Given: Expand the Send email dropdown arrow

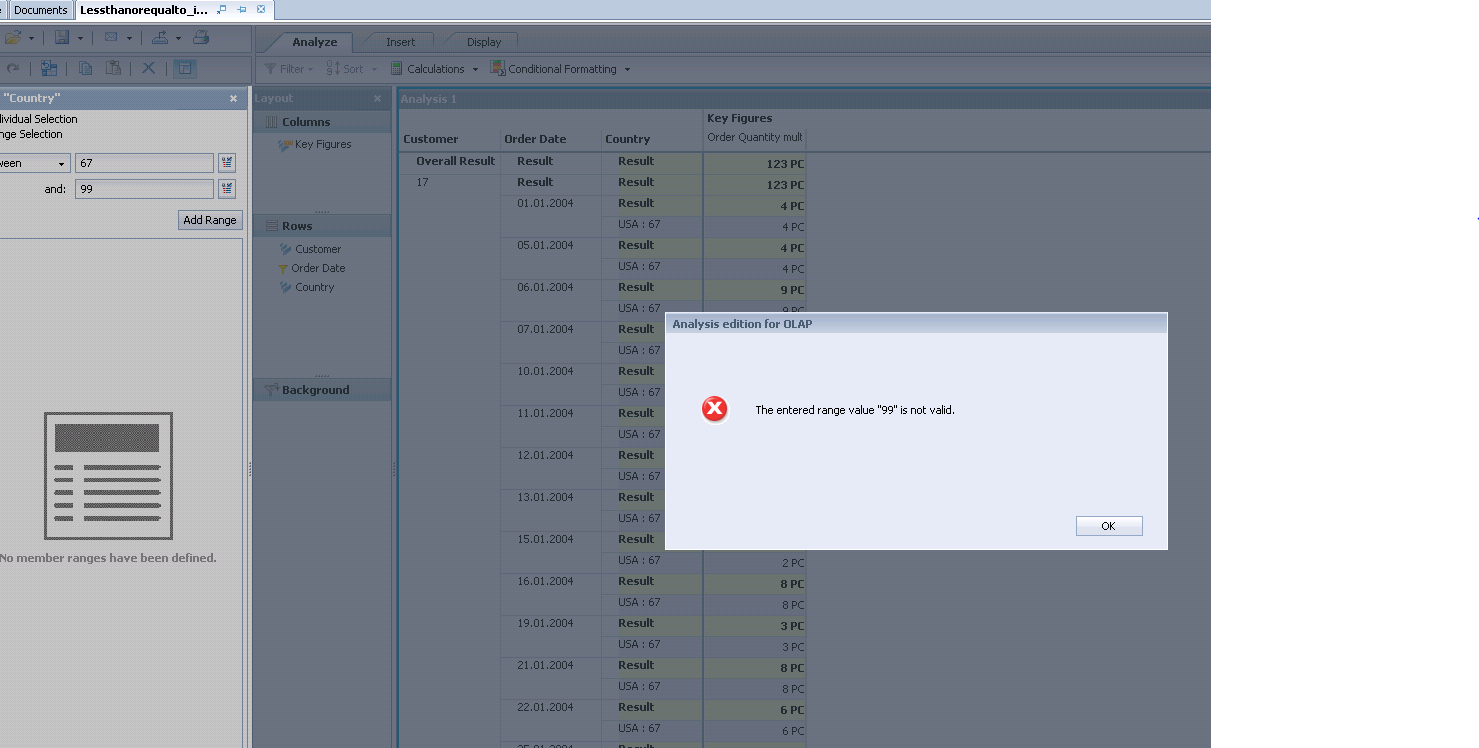Looking at the screenshot, I should [129, 38].
